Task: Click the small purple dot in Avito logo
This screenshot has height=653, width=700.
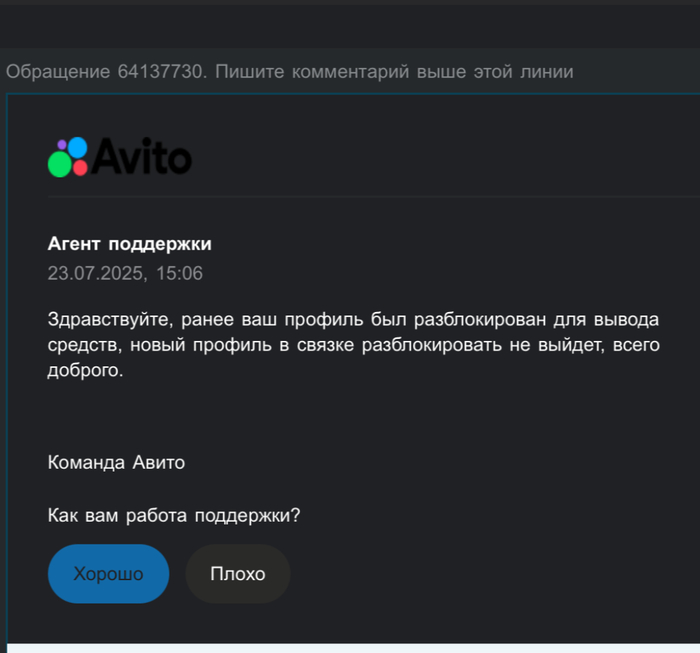Action: 61,146
